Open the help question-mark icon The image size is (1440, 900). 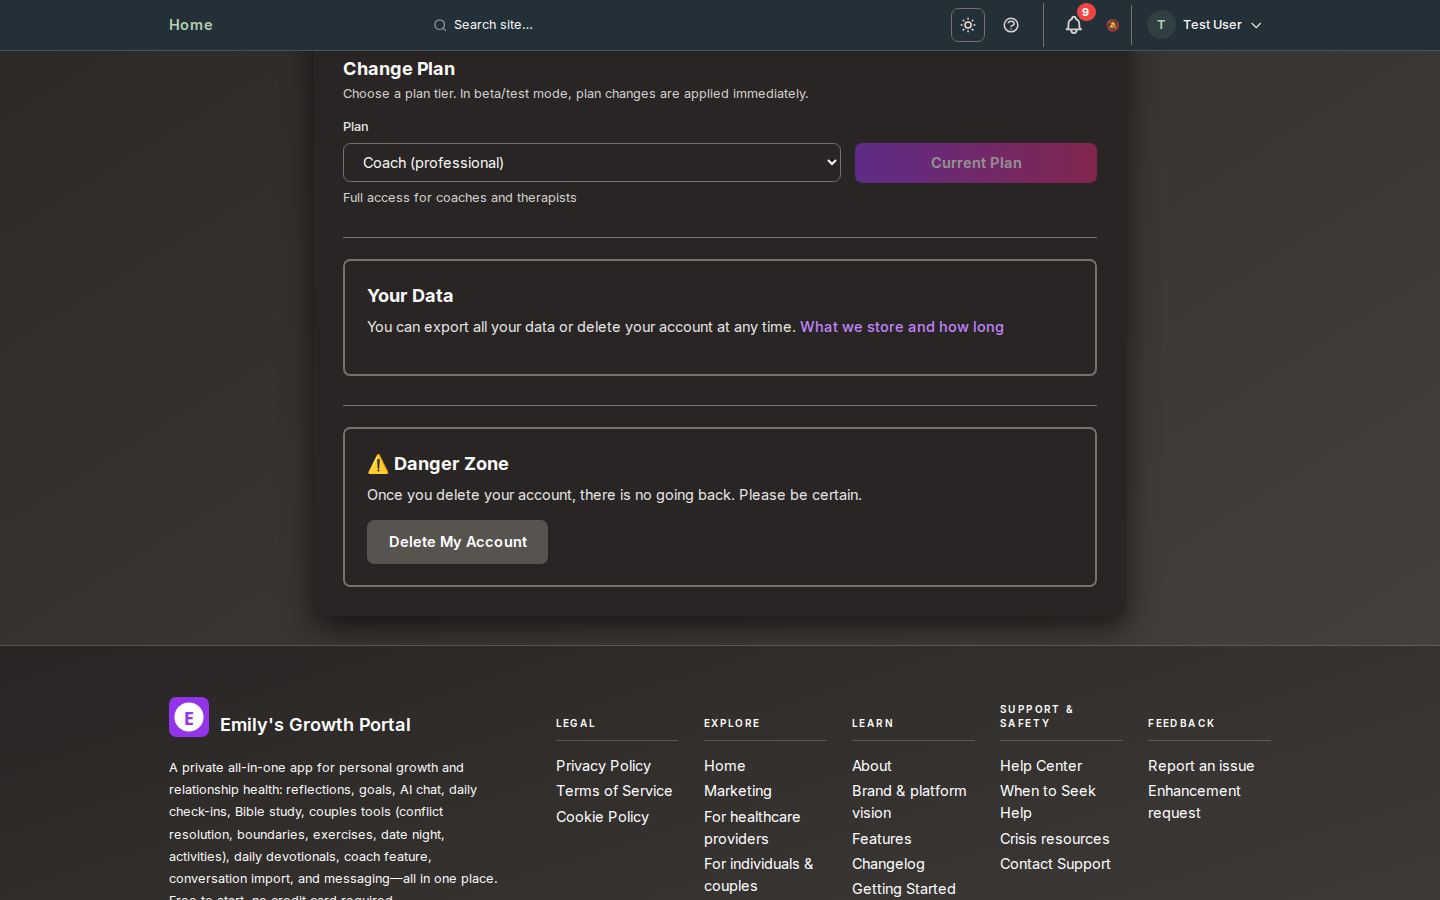pos(1010,25)
